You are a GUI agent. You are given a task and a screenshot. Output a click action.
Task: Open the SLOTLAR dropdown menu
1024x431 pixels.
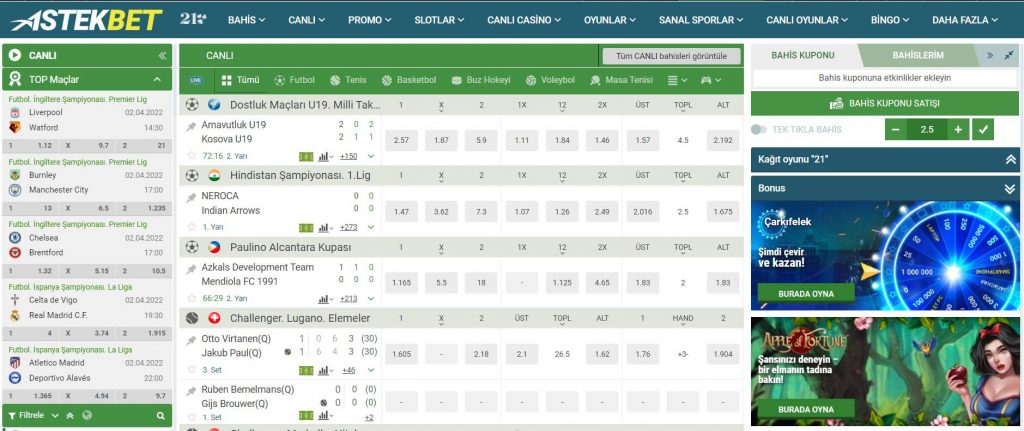click(439, 20)
